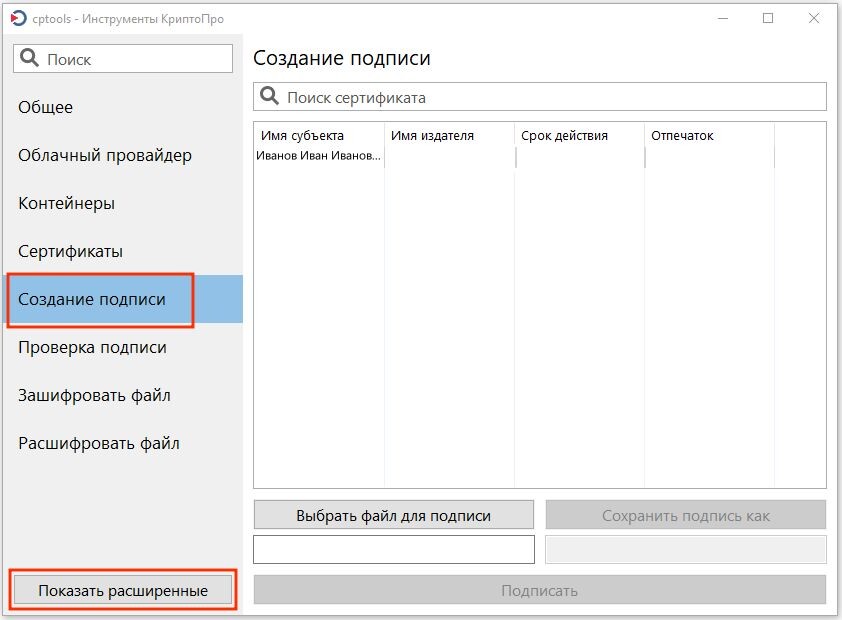Click the "Имя субъекта" column header
This screenshot has height=620, width=842.
305,134
